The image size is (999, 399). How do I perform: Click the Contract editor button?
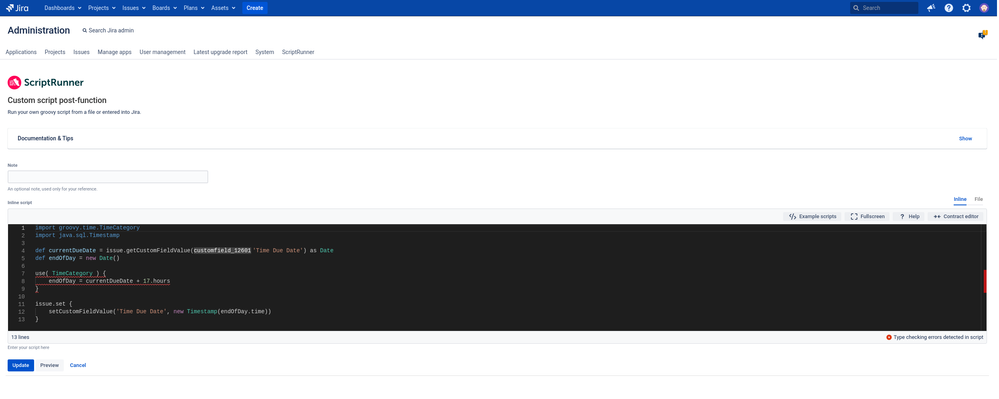click(956, 217)
